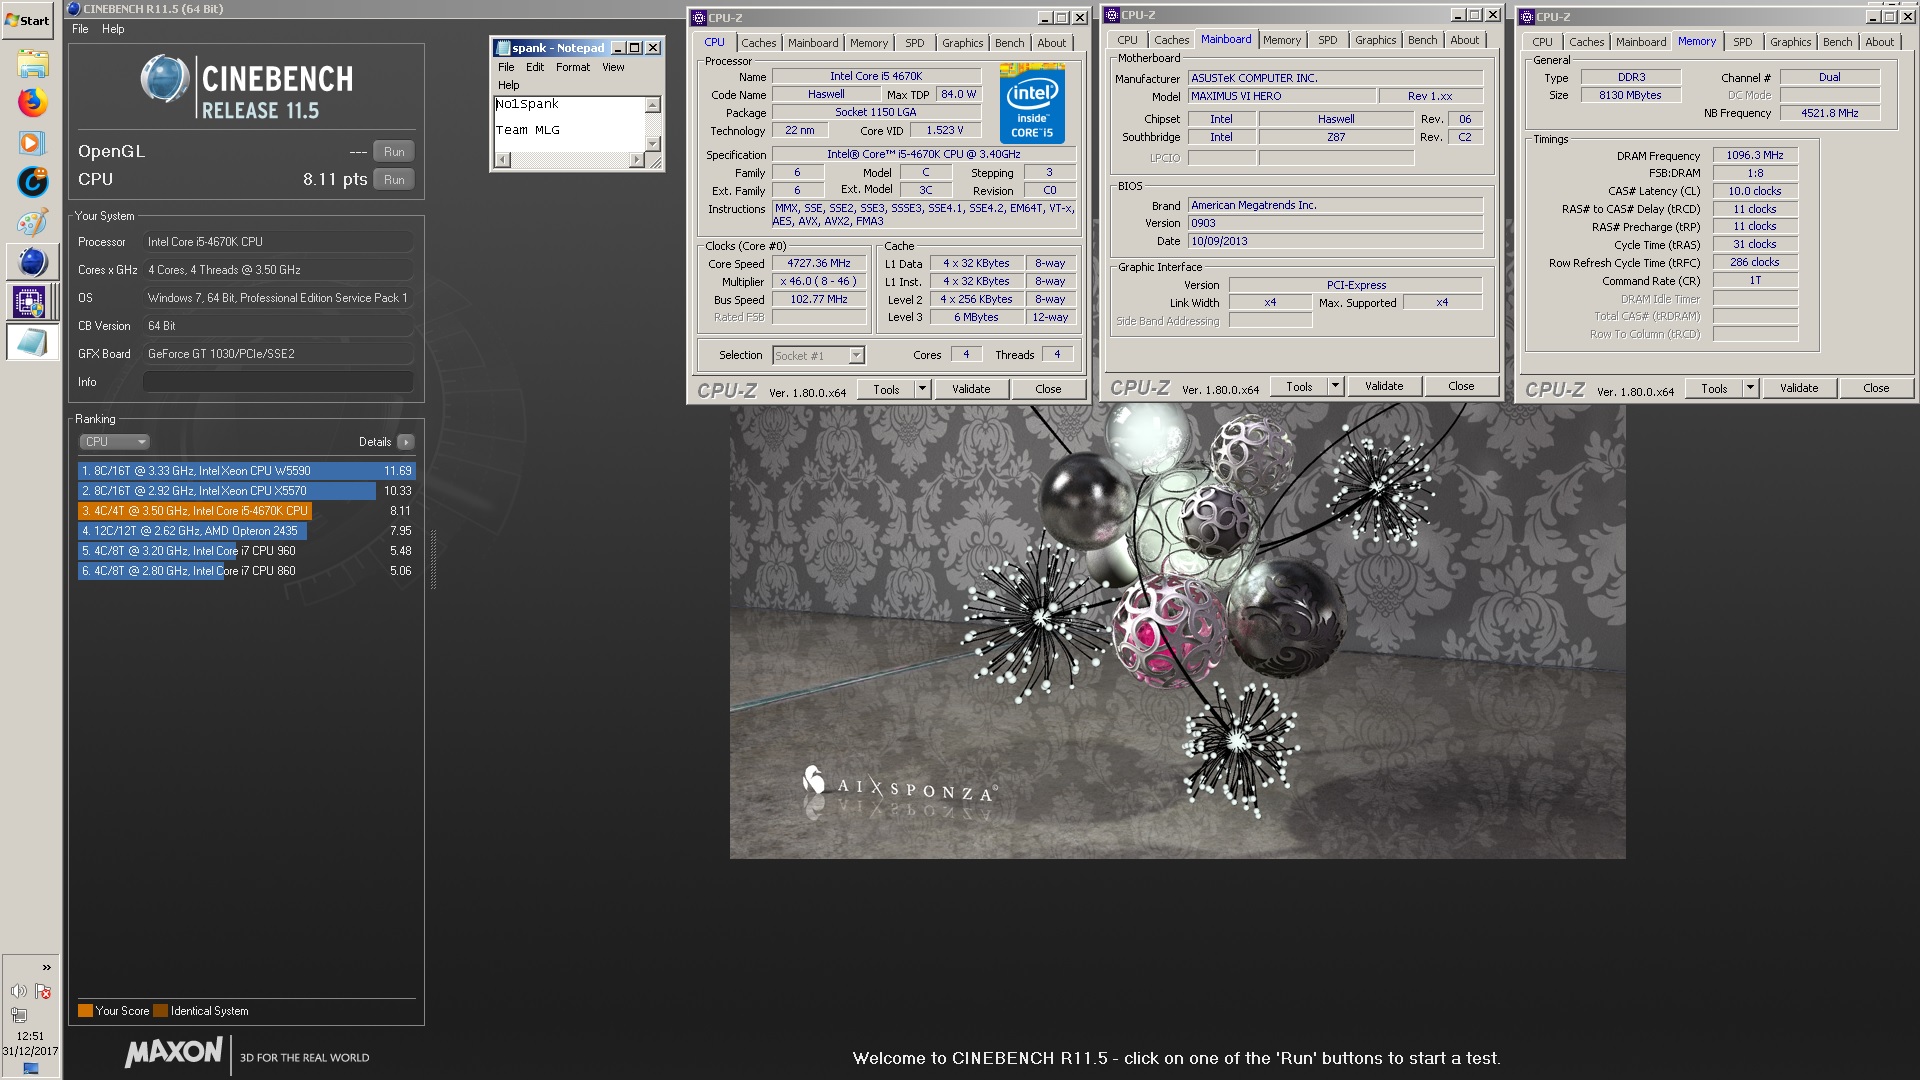Click Notepad vertical scrollbar up arrow
Image resolution: width=1920 pixels, height=1080 pixels.
click(x=653, y=104)
